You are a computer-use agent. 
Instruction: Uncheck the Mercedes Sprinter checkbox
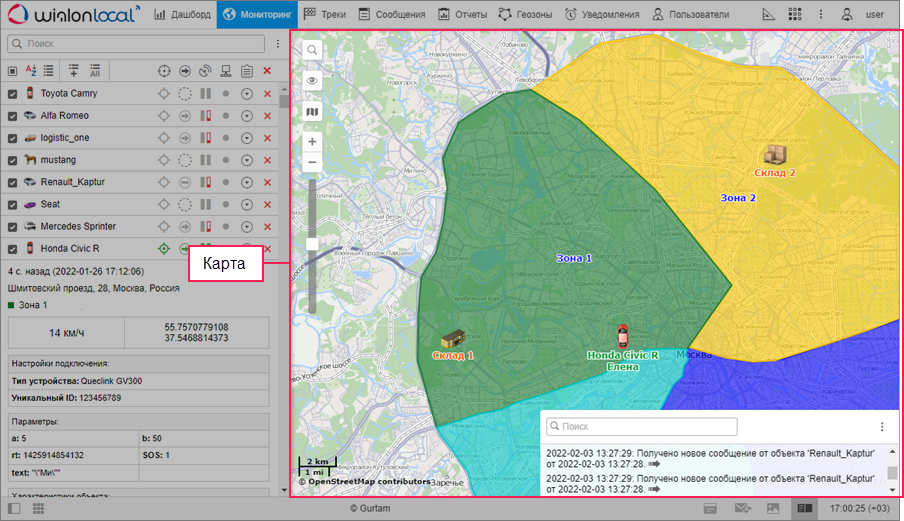coord(12,227)
